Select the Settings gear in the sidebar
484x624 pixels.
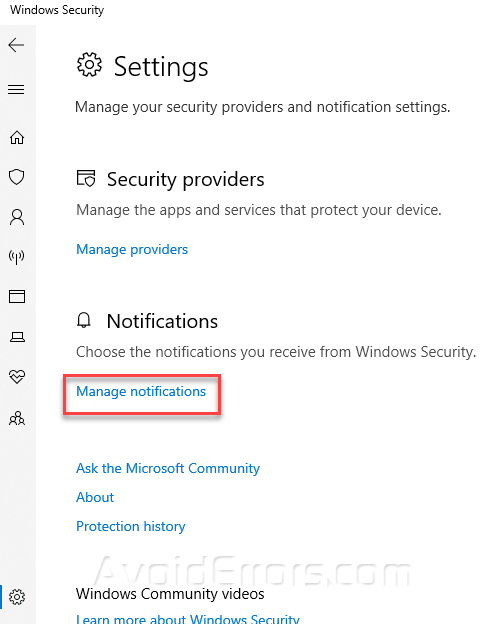point(17,597)
